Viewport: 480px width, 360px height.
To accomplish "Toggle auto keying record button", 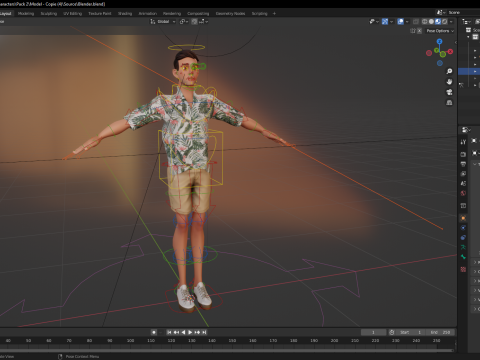I will 154,332.
